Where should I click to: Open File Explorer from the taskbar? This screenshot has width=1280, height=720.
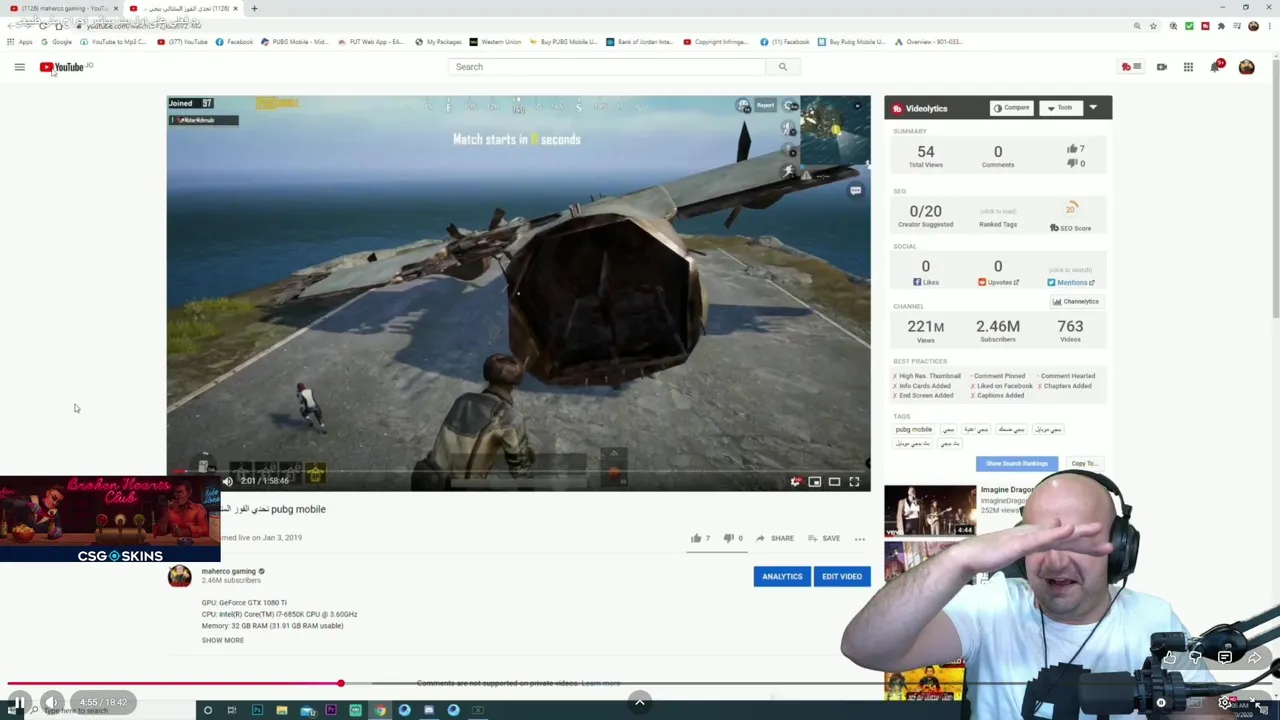pyautogui.click(x=282, y=711)
